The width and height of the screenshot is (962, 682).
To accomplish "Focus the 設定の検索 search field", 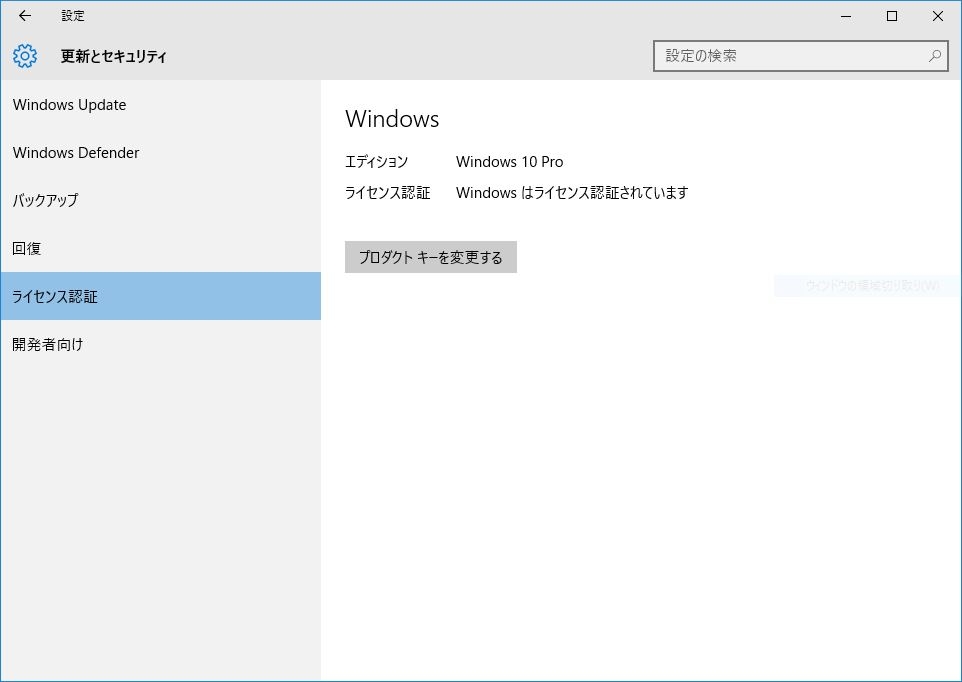I will coord(801,56).
